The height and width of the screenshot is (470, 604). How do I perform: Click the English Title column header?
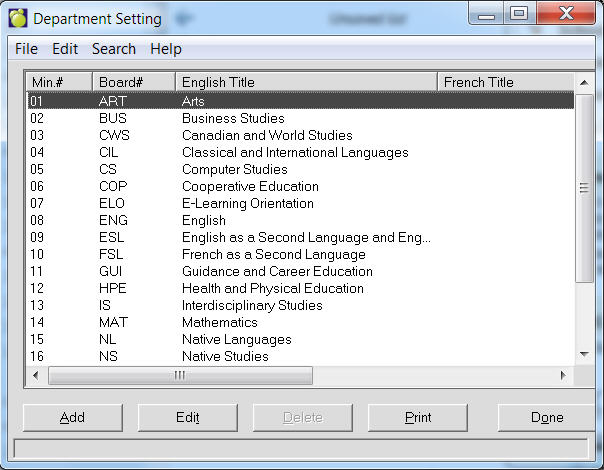pyautogui.click(x=306, y=82)
